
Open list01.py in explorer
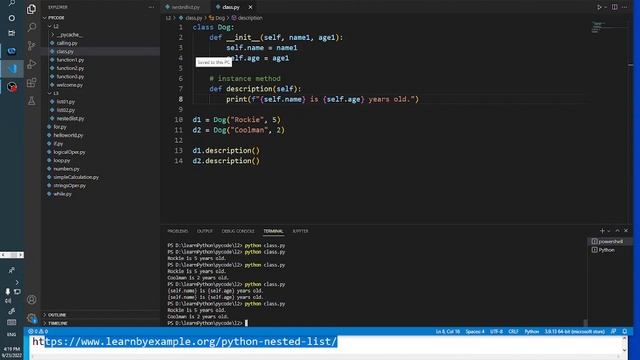(x=66, y=102)
